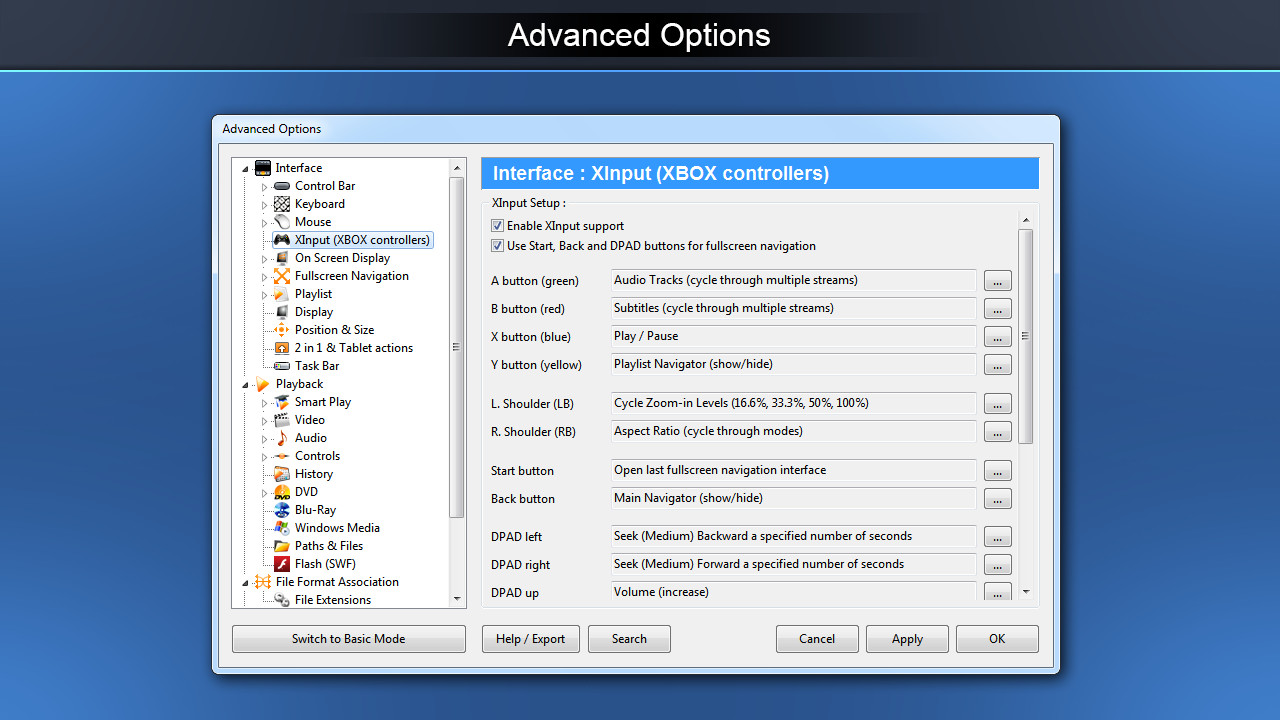Switch to Basic Mode
This screenshot has width=1280, height=720.
tap(348, 638)
